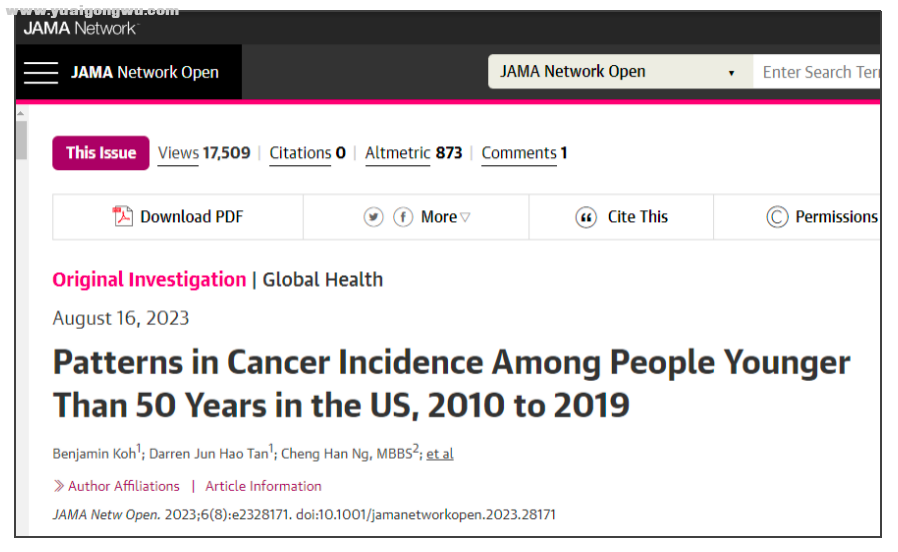Click the JAMA Network logo
This screenshot has width=898, height=552.
(81, 28)
